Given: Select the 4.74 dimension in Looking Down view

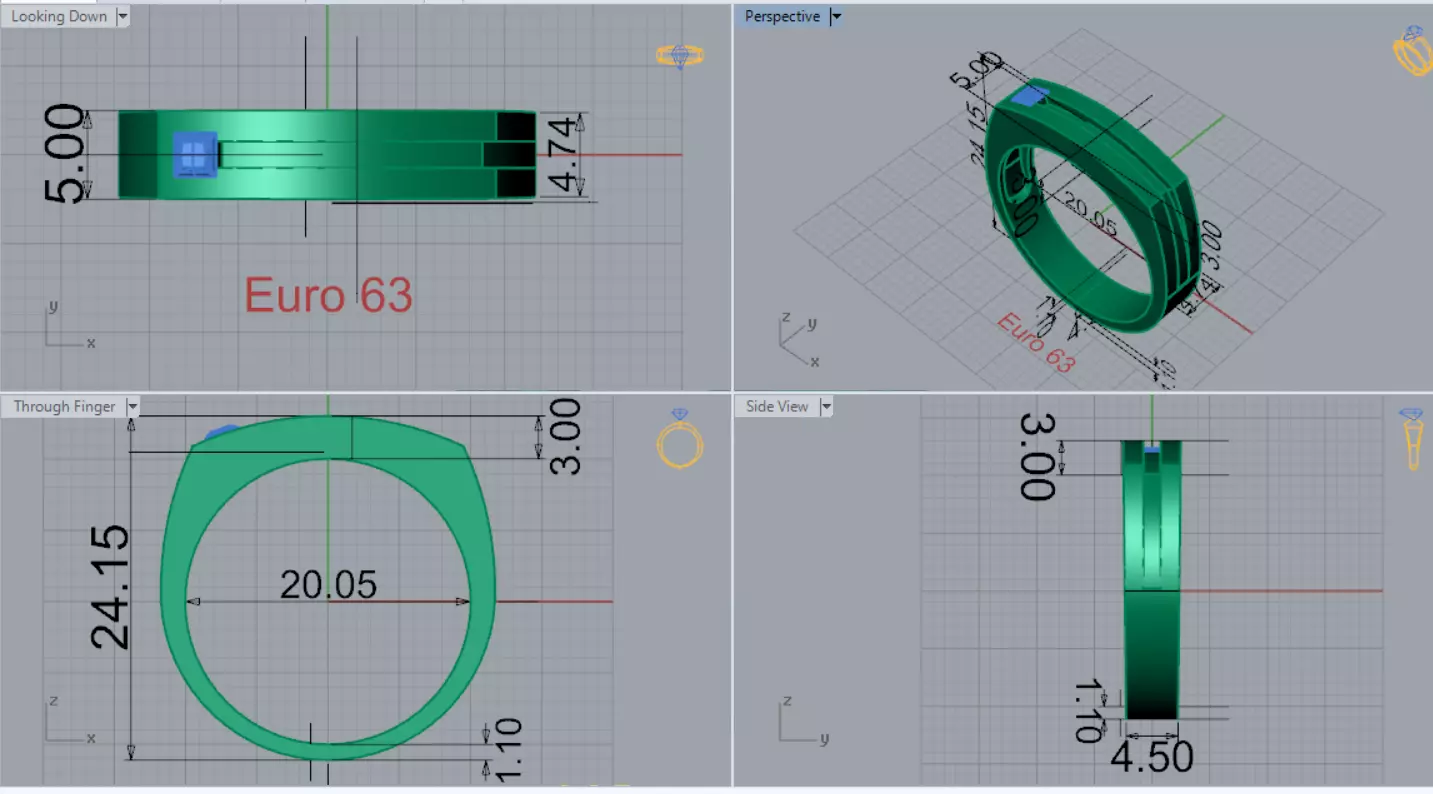Looking at the screenshot, I should tap(562, 154).
